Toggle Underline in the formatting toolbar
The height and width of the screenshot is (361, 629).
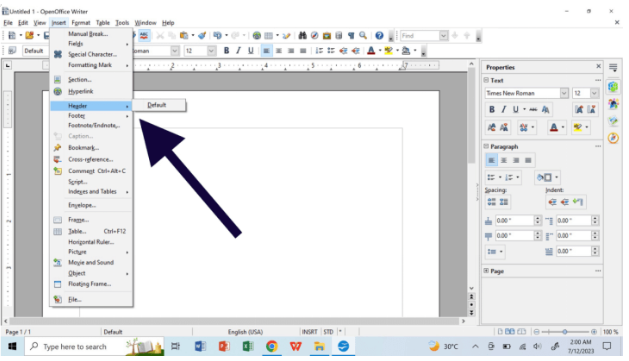[x=251, y=51]
